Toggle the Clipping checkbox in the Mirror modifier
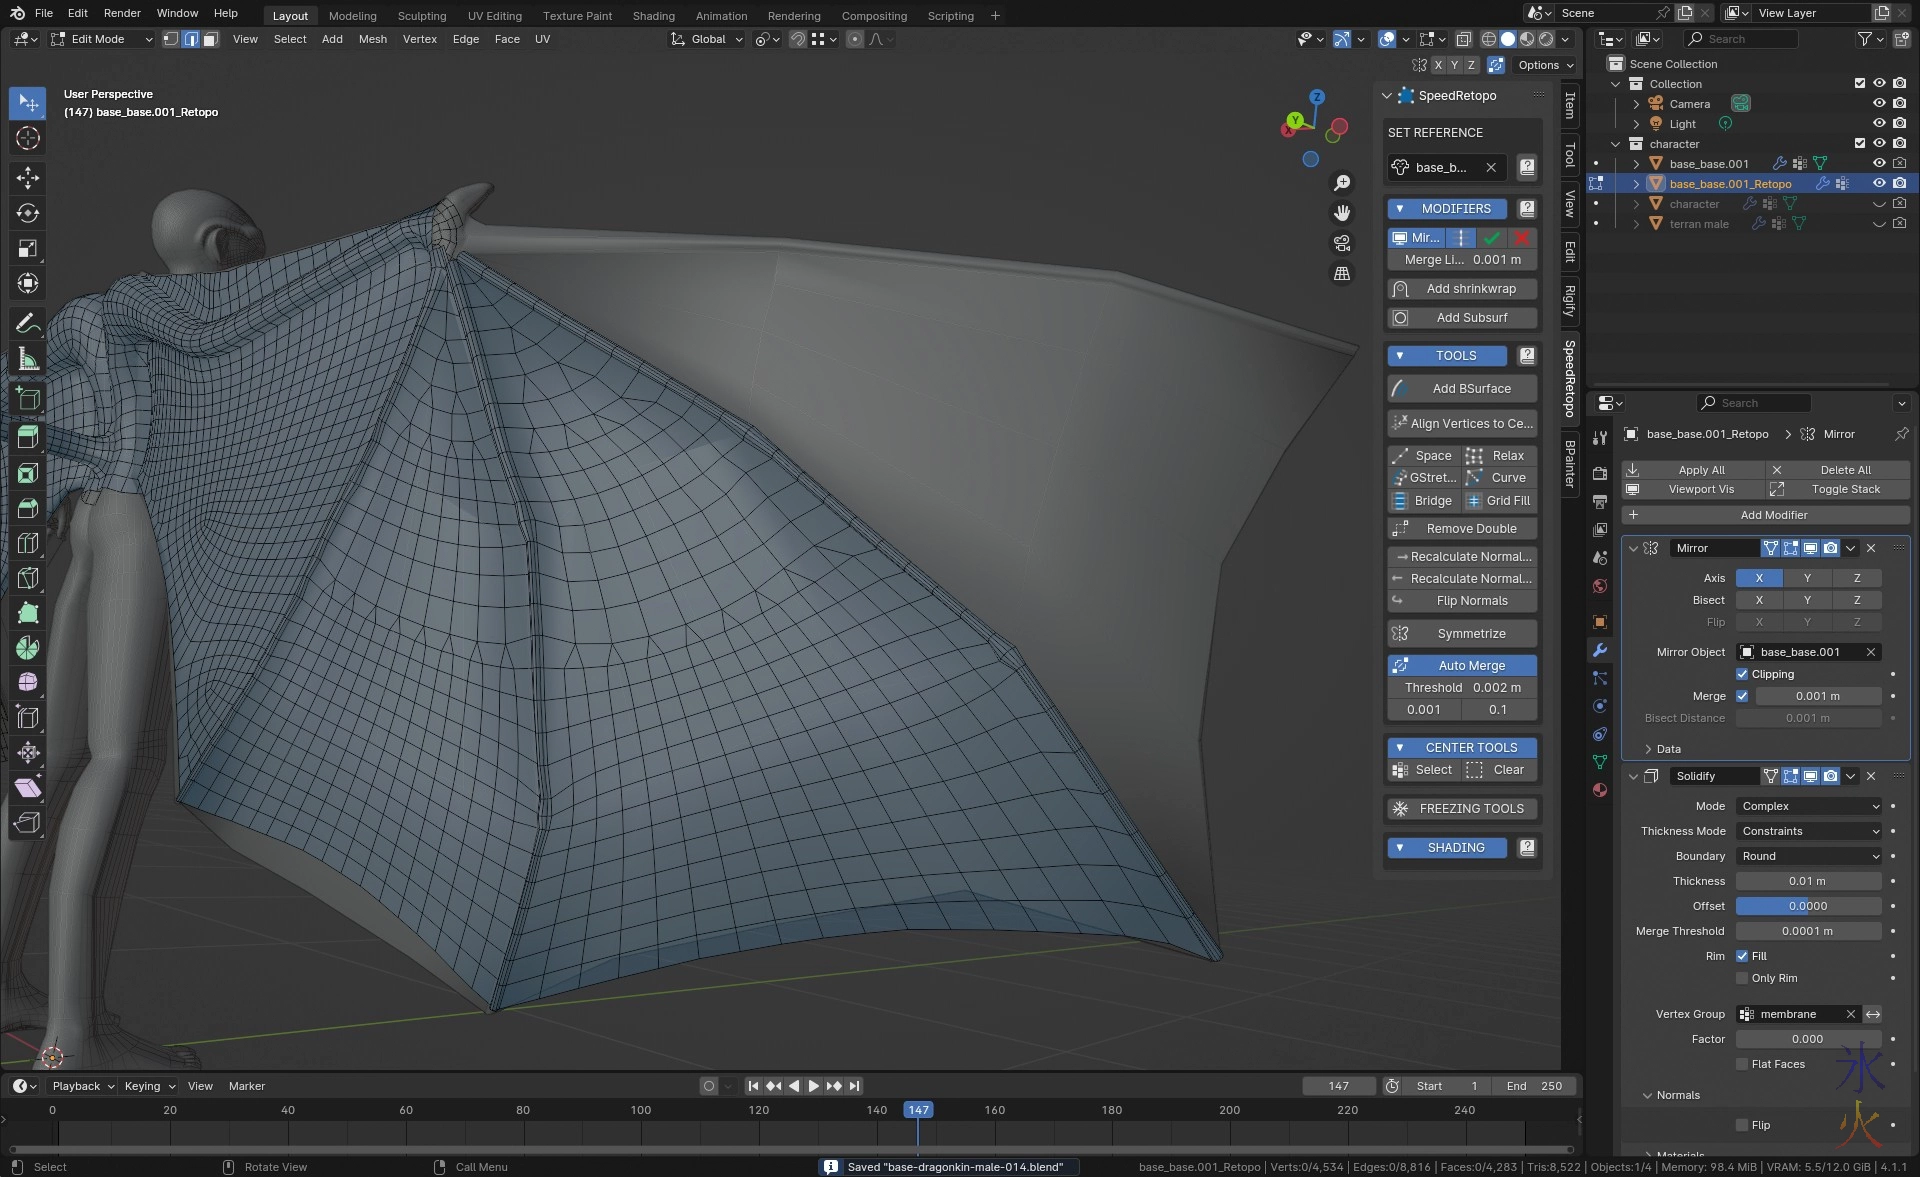Screen dimensions: 1920x1177 (1742, 674)
